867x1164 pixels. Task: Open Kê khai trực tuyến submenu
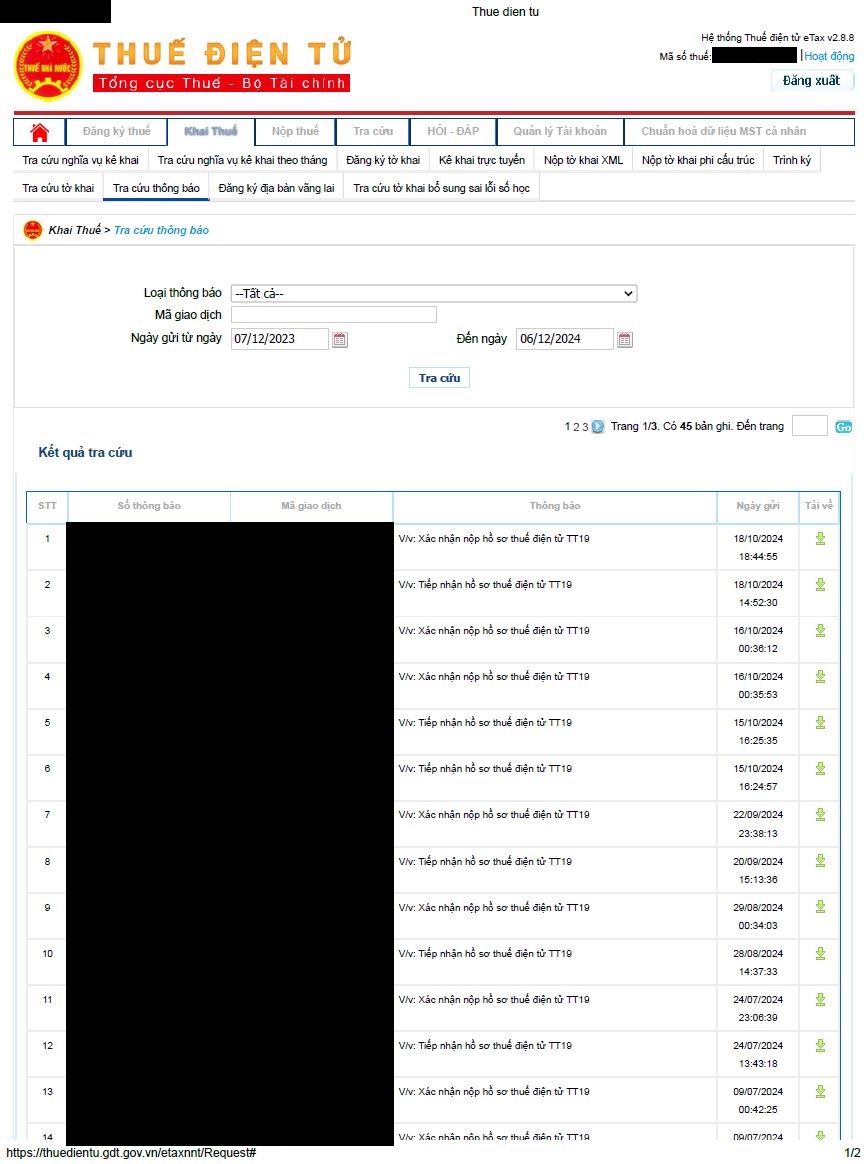(481, 160)
